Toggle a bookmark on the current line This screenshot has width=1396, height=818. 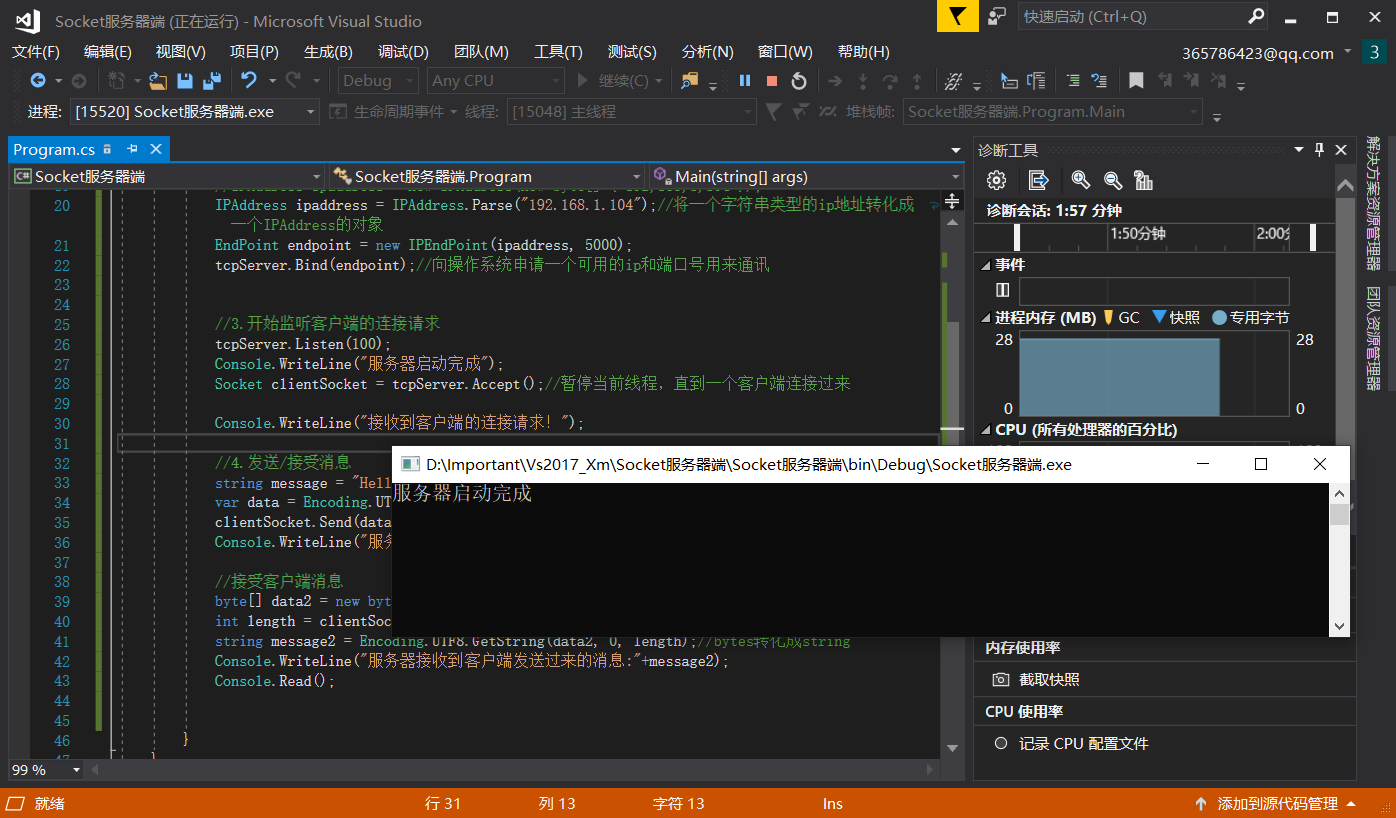[x=1136, y=81]
